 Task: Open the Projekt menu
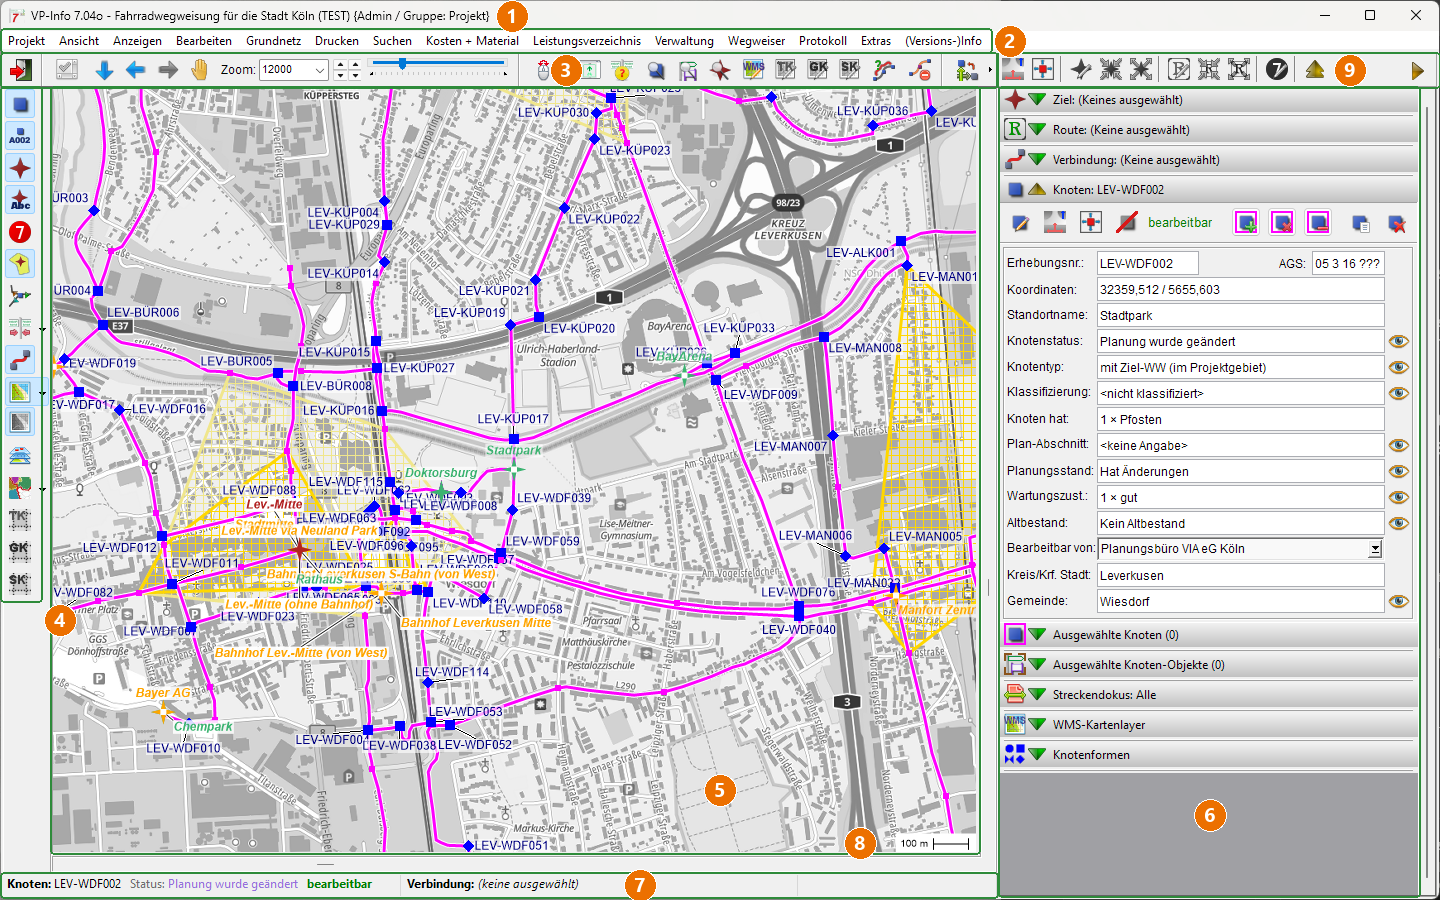[27, 41]
